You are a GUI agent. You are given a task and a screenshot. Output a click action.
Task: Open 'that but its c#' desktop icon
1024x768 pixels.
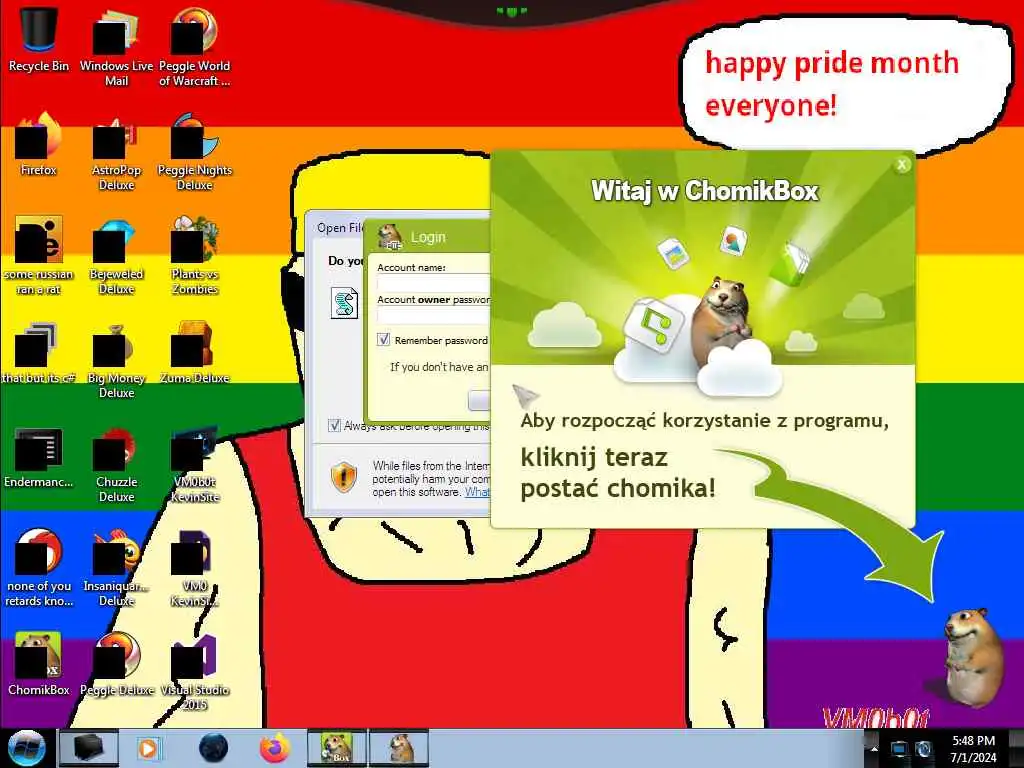[39, 353]
